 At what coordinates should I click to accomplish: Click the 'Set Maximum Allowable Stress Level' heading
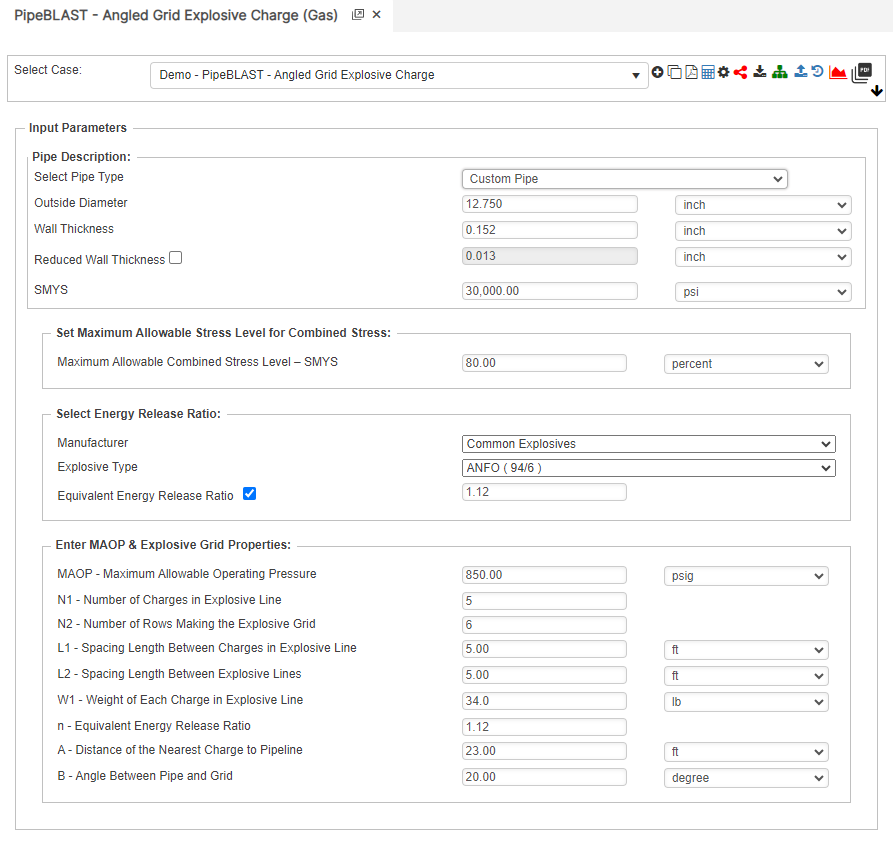224,333
